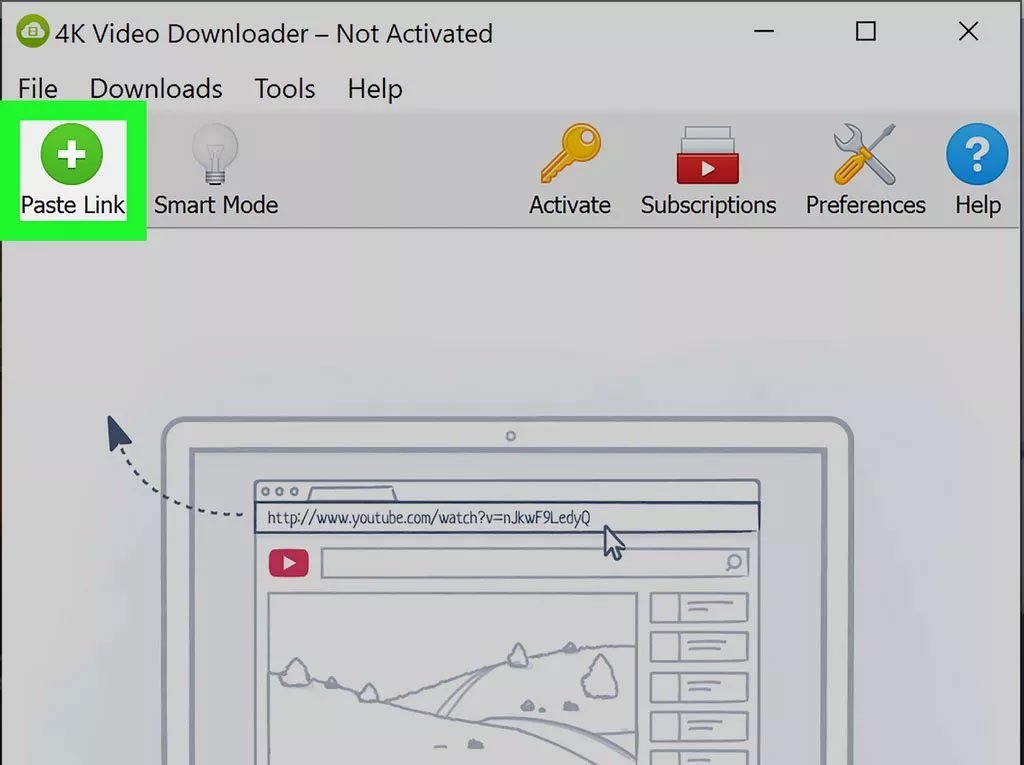Click the "Not Activated" window title text
This screenshot has width=1024, height=765.
point(414,33)
